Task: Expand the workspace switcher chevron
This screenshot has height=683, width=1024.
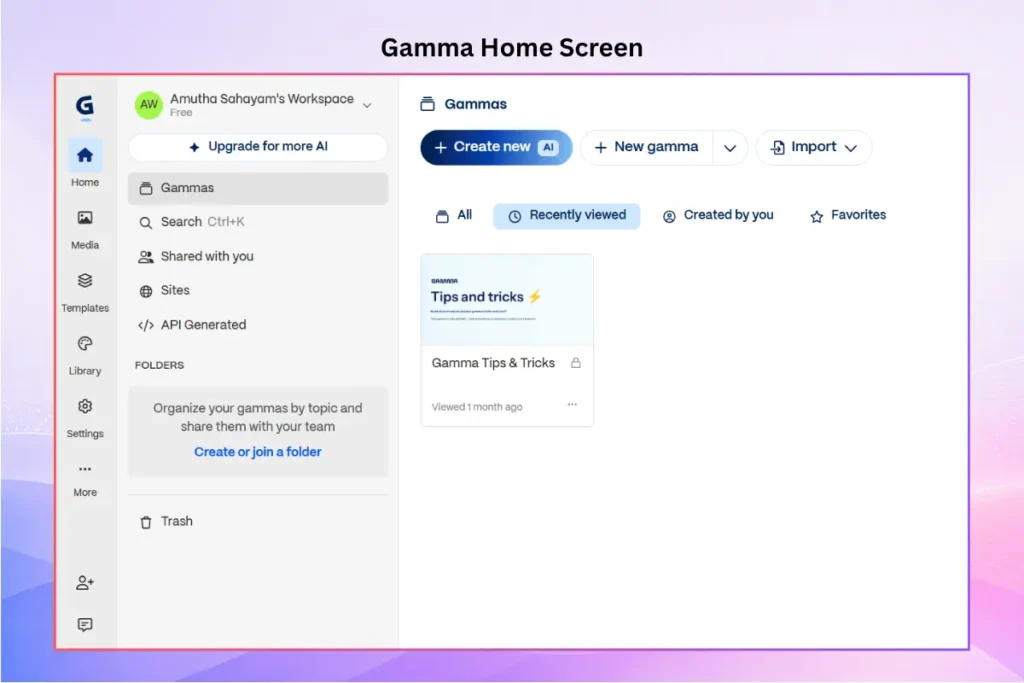Action: 367,105
